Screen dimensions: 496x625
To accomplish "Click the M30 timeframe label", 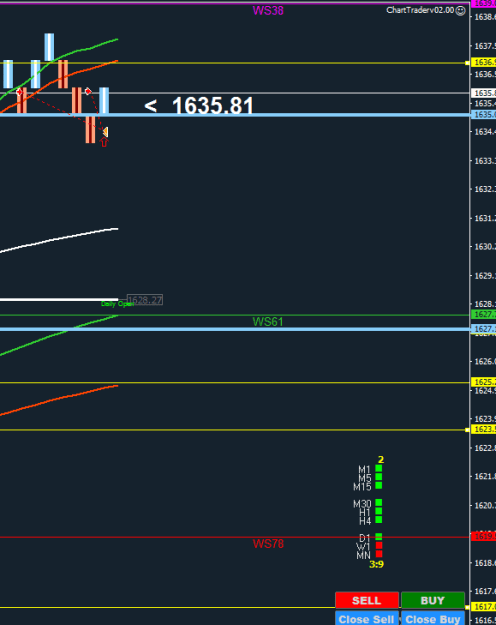I will coord(362,504).
